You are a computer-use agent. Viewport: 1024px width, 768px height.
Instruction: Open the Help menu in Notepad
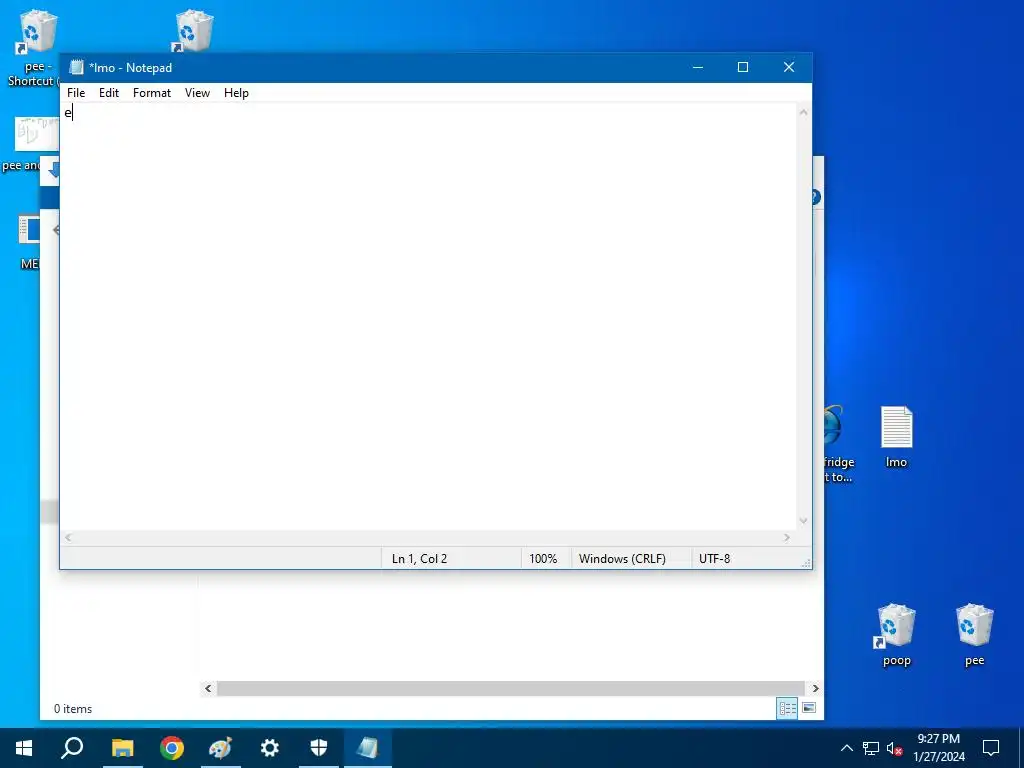point(236,93)
